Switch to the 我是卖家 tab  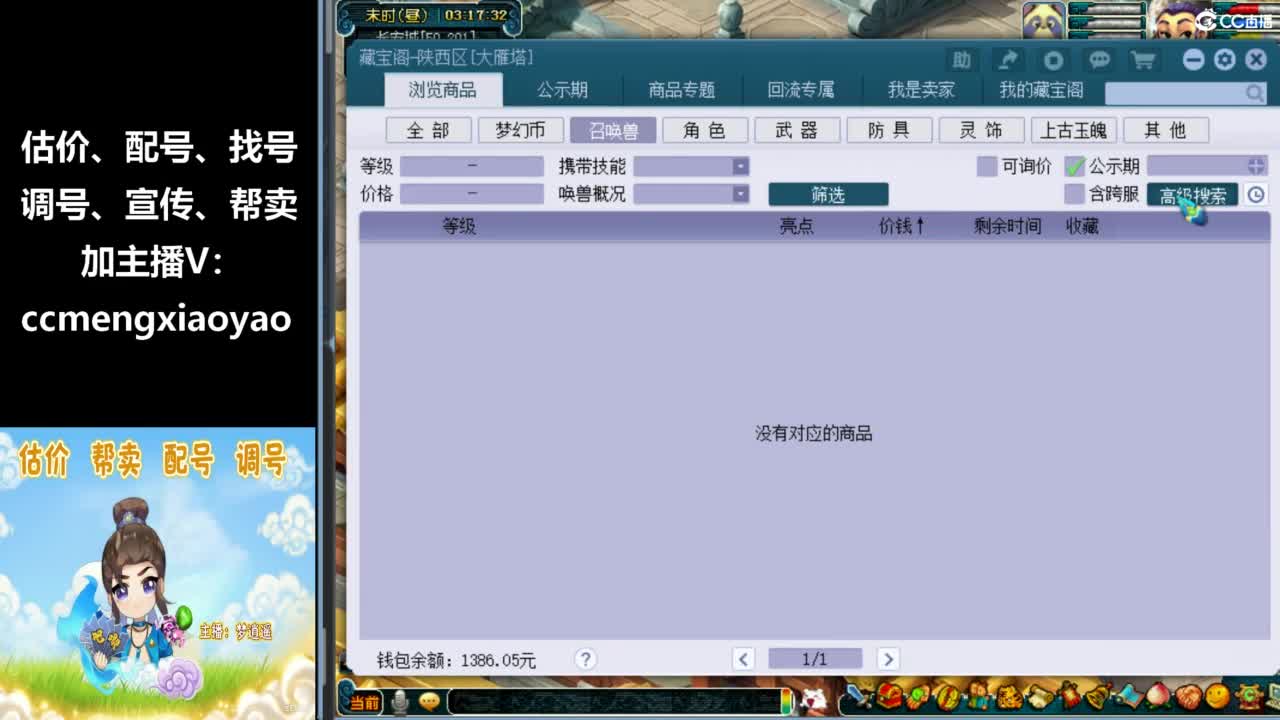click(921, 90)
